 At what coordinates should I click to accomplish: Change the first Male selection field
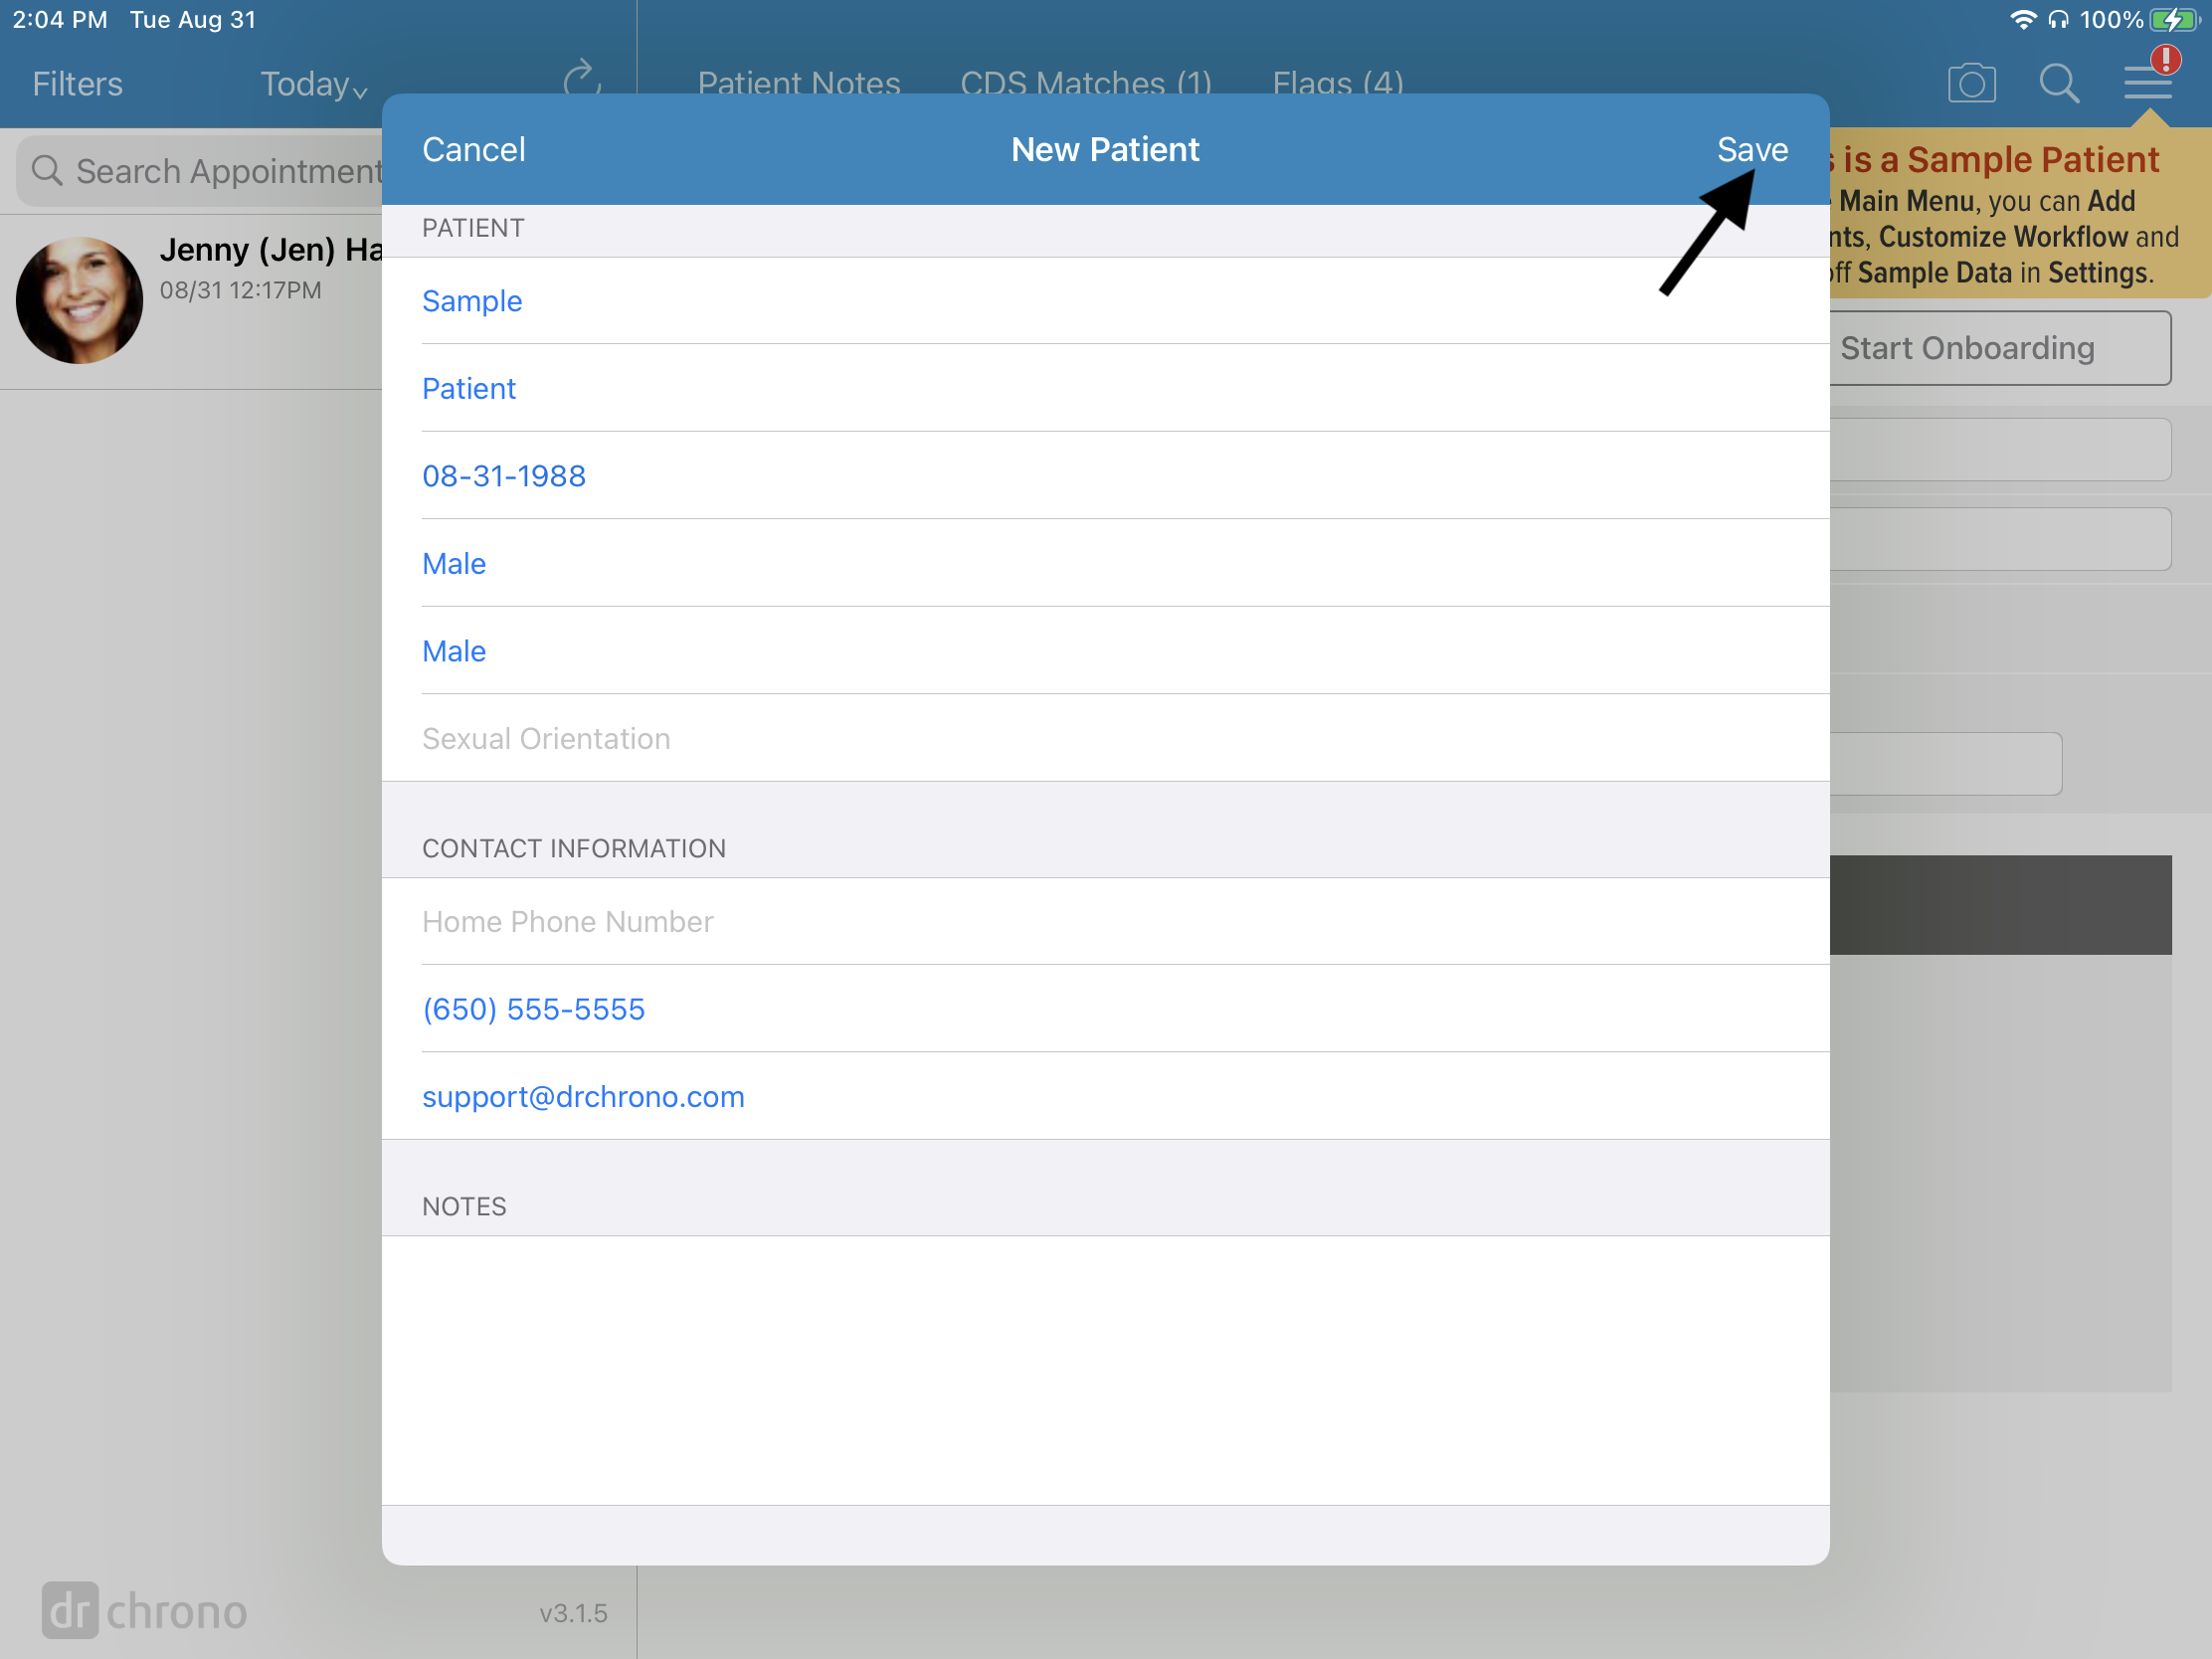(1105, 563)
